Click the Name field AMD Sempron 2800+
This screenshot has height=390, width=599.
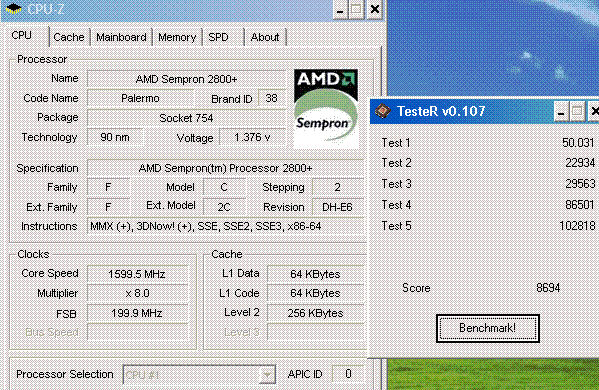click(186, 79)
